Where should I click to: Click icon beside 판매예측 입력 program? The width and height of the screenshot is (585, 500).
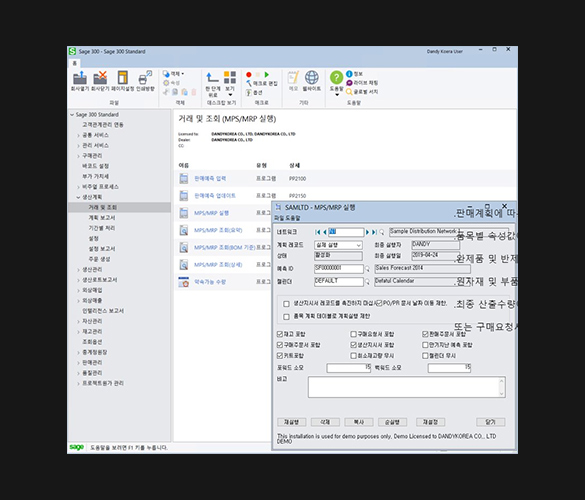[x=184, y=179]
